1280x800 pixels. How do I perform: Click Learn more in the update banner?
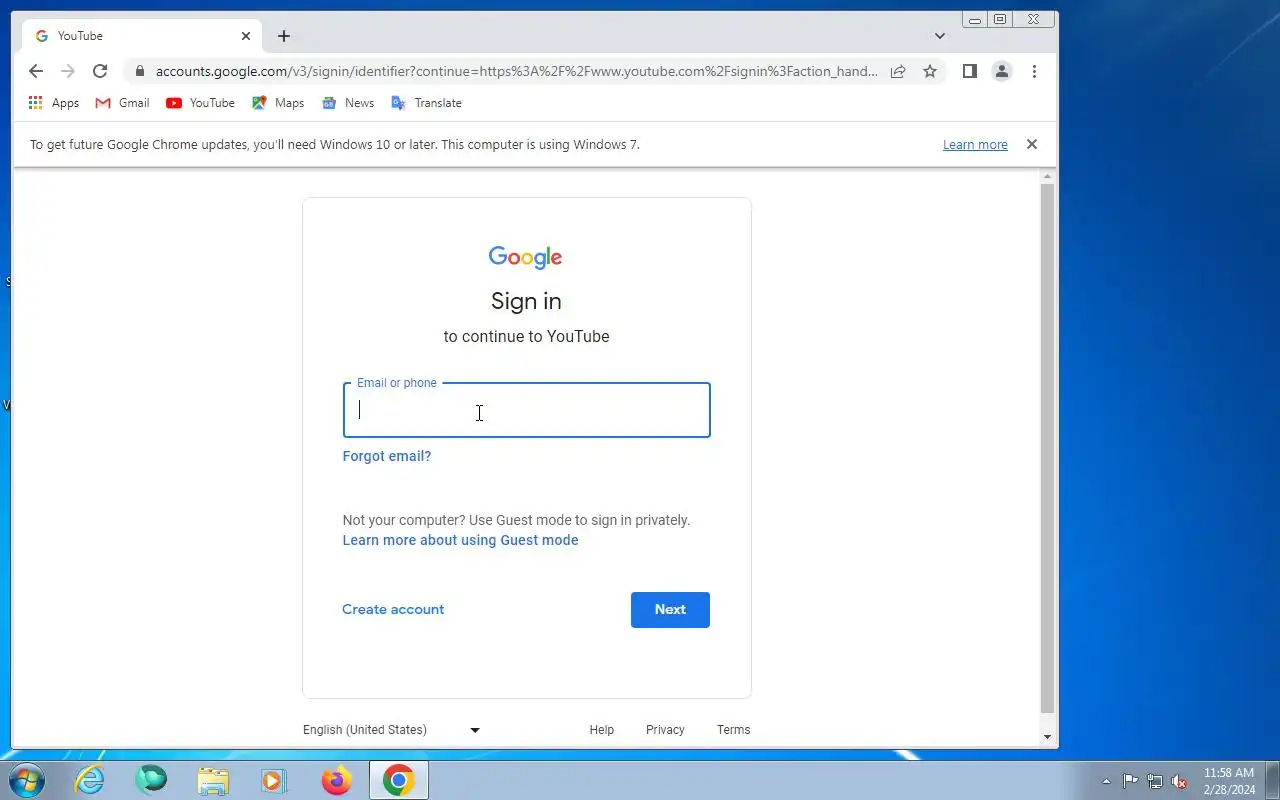[975, 145]
